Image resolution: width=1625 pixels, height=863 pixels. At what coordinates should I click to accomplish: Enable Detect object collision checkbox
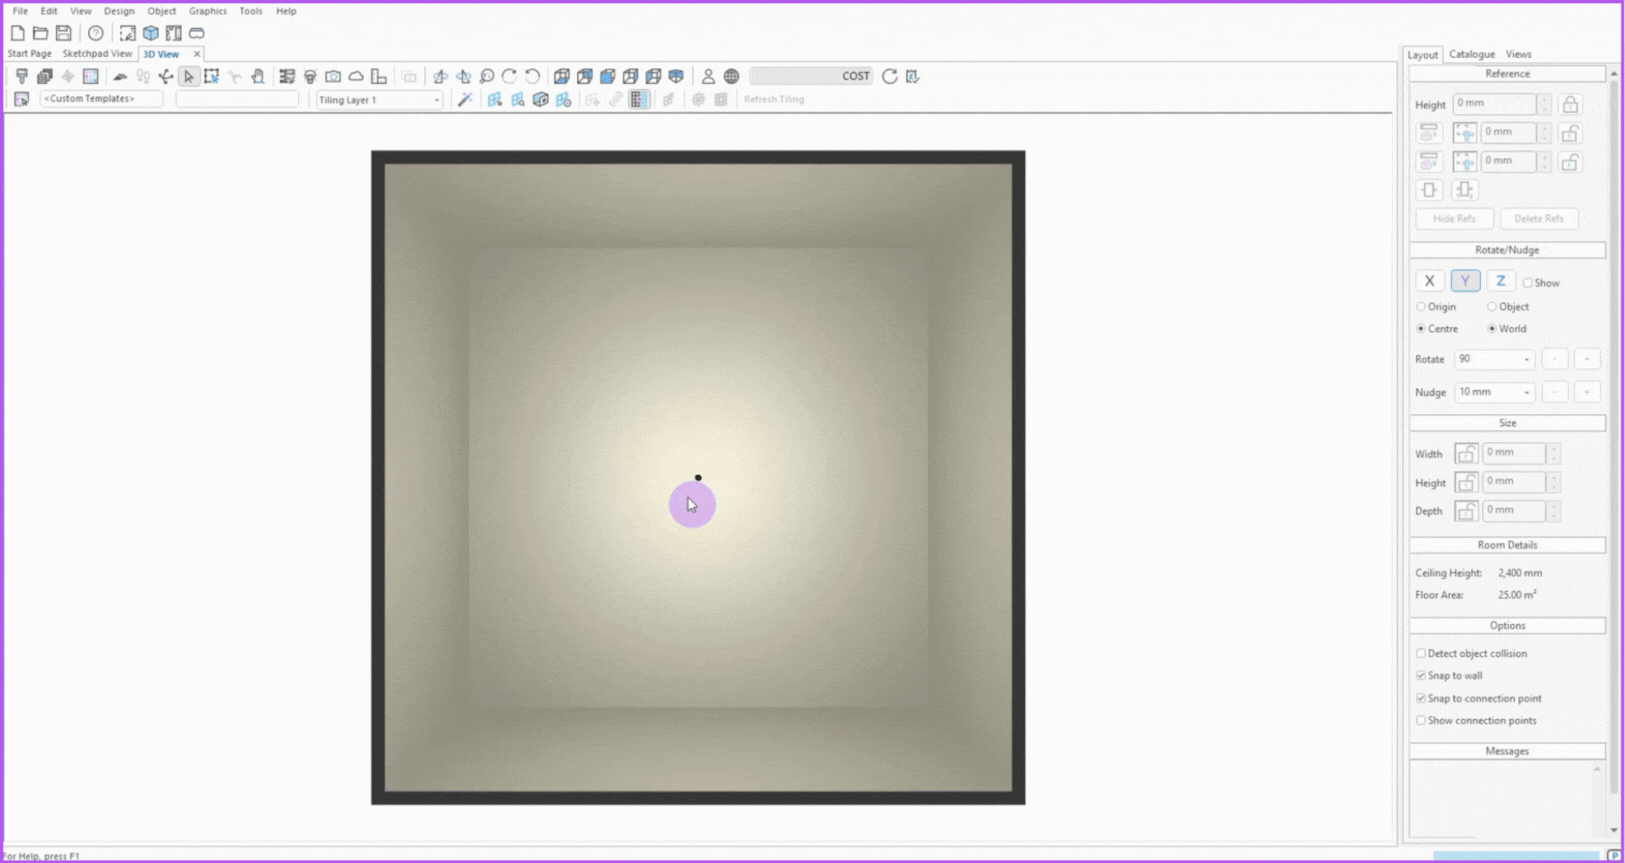point(1421,654)
